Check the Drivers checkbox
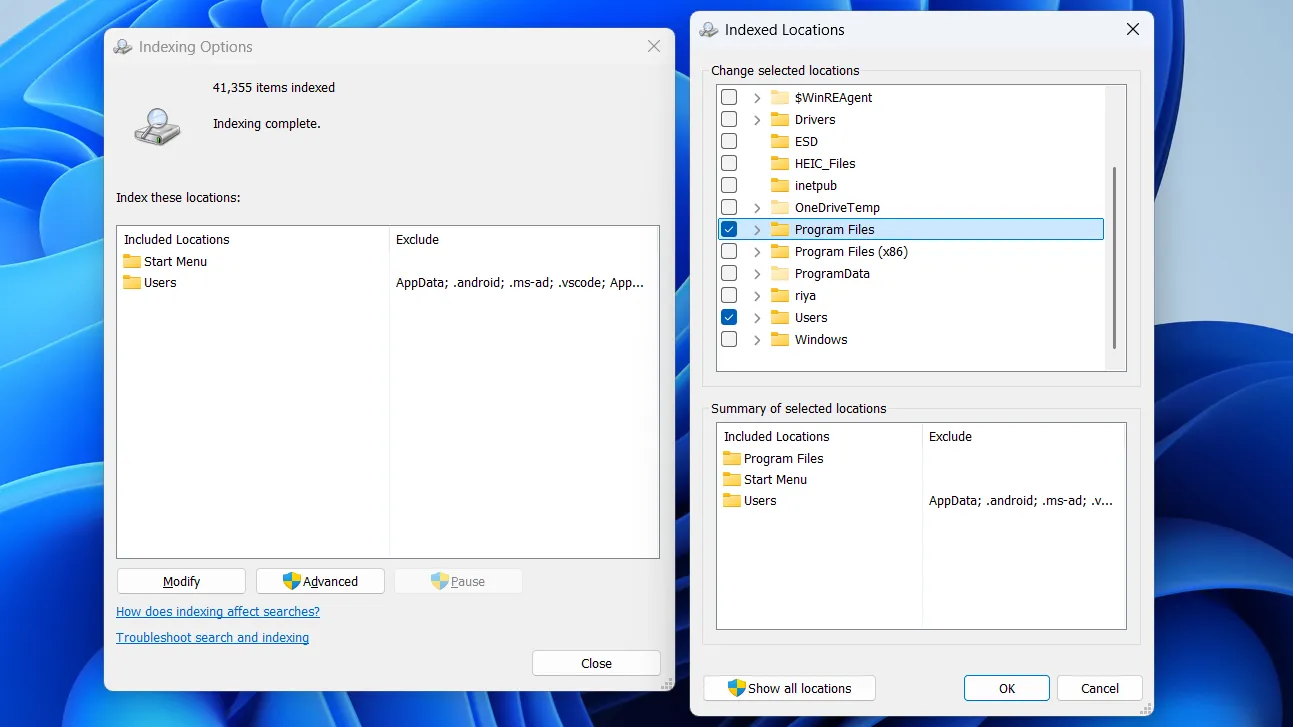The image size is (1293, 727). pos(729,119)
